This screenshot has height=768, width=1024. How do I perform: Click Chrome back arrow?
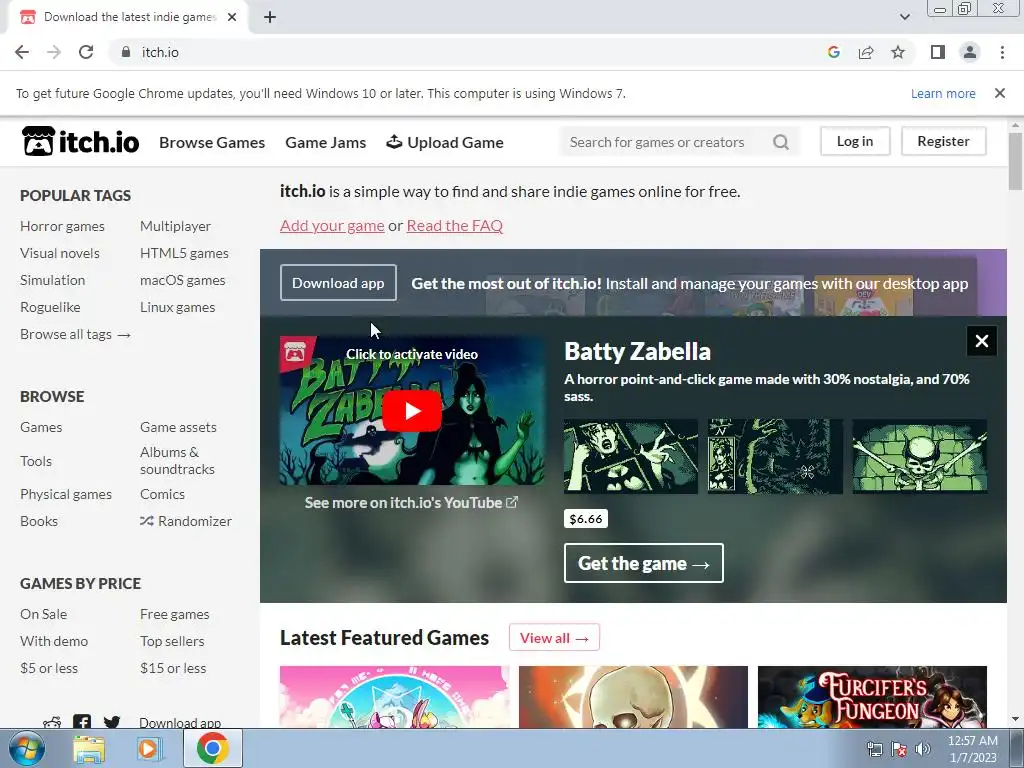[x=22, y=52]
